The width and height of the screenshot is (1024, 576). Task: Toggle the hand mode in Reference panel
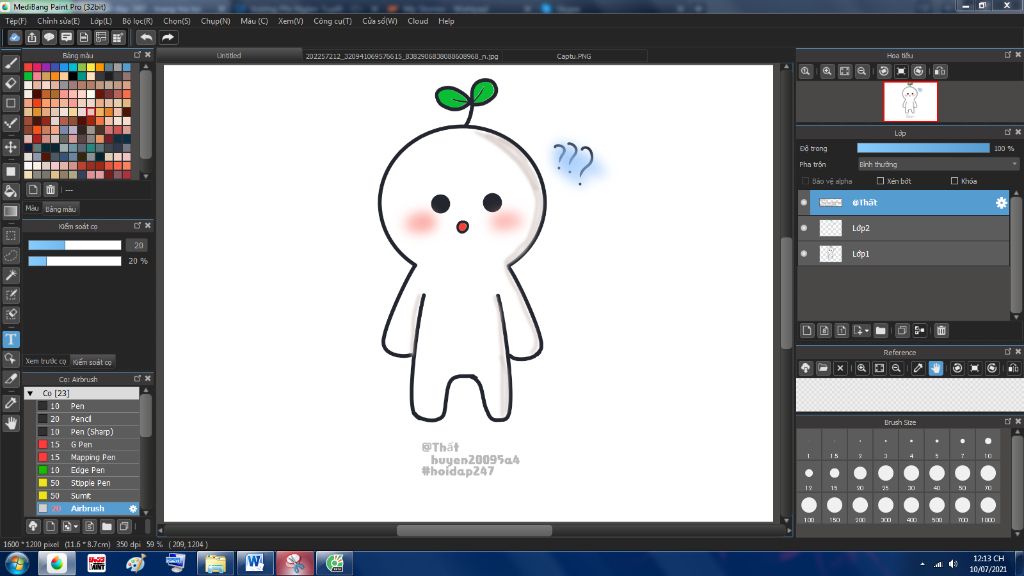coord(936,368)
